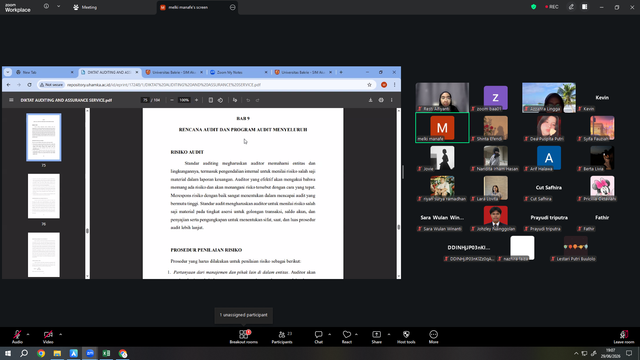This screenshot has width=640, height=360.
Task: Open Windows taskbar search
Action: coord(24,353)
